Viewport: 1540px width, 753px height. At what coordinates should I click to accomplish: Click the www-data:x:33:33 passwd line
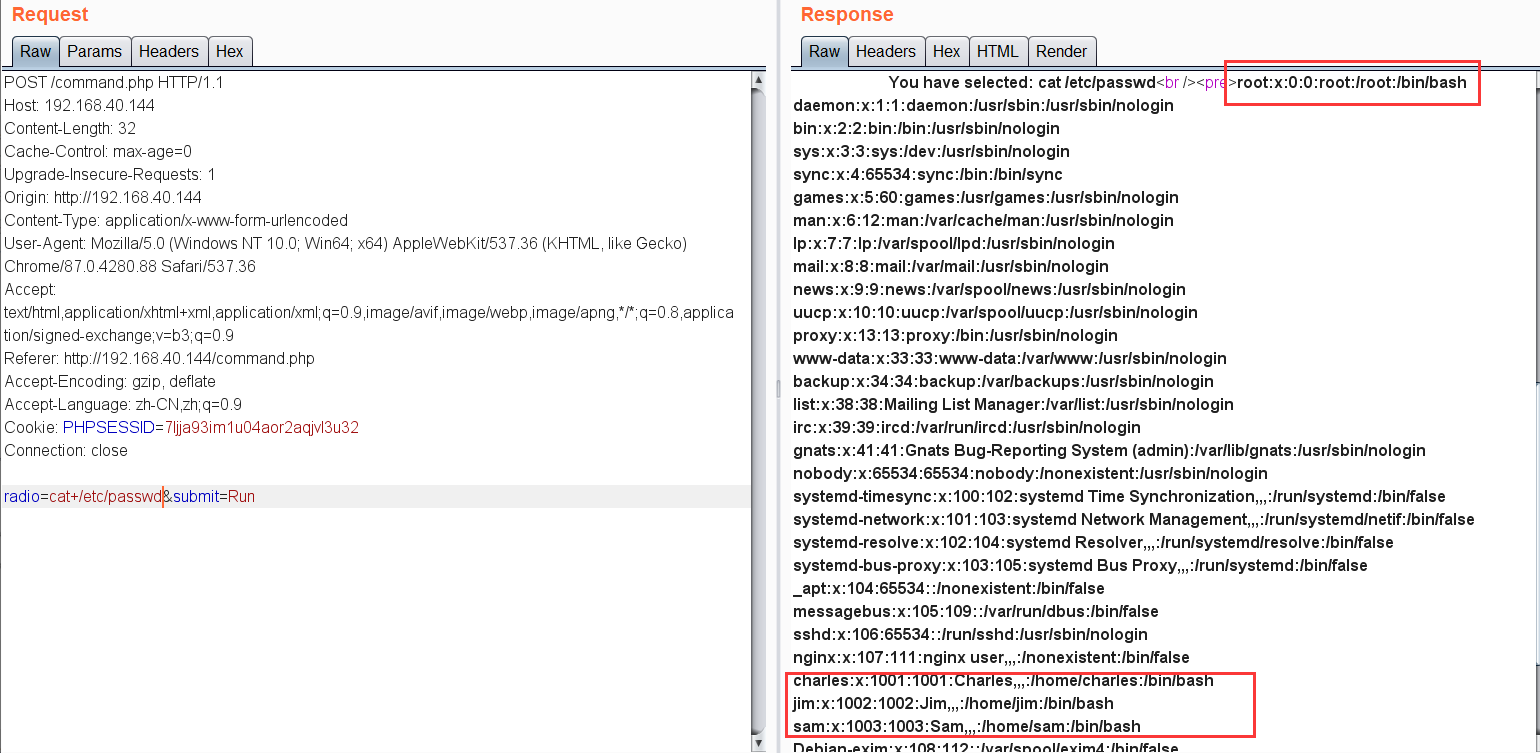1009,358
